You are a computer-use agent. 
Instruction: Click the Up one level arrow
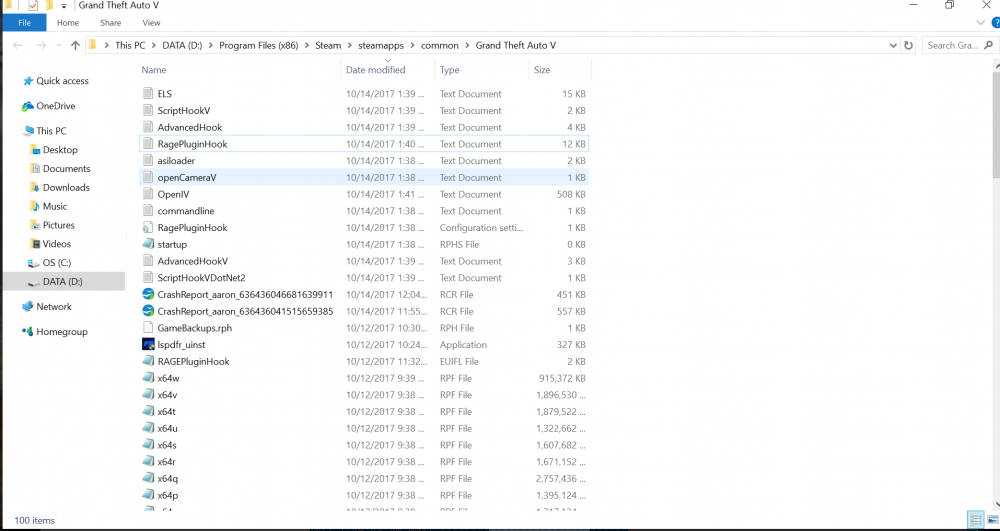pos(75,45)
